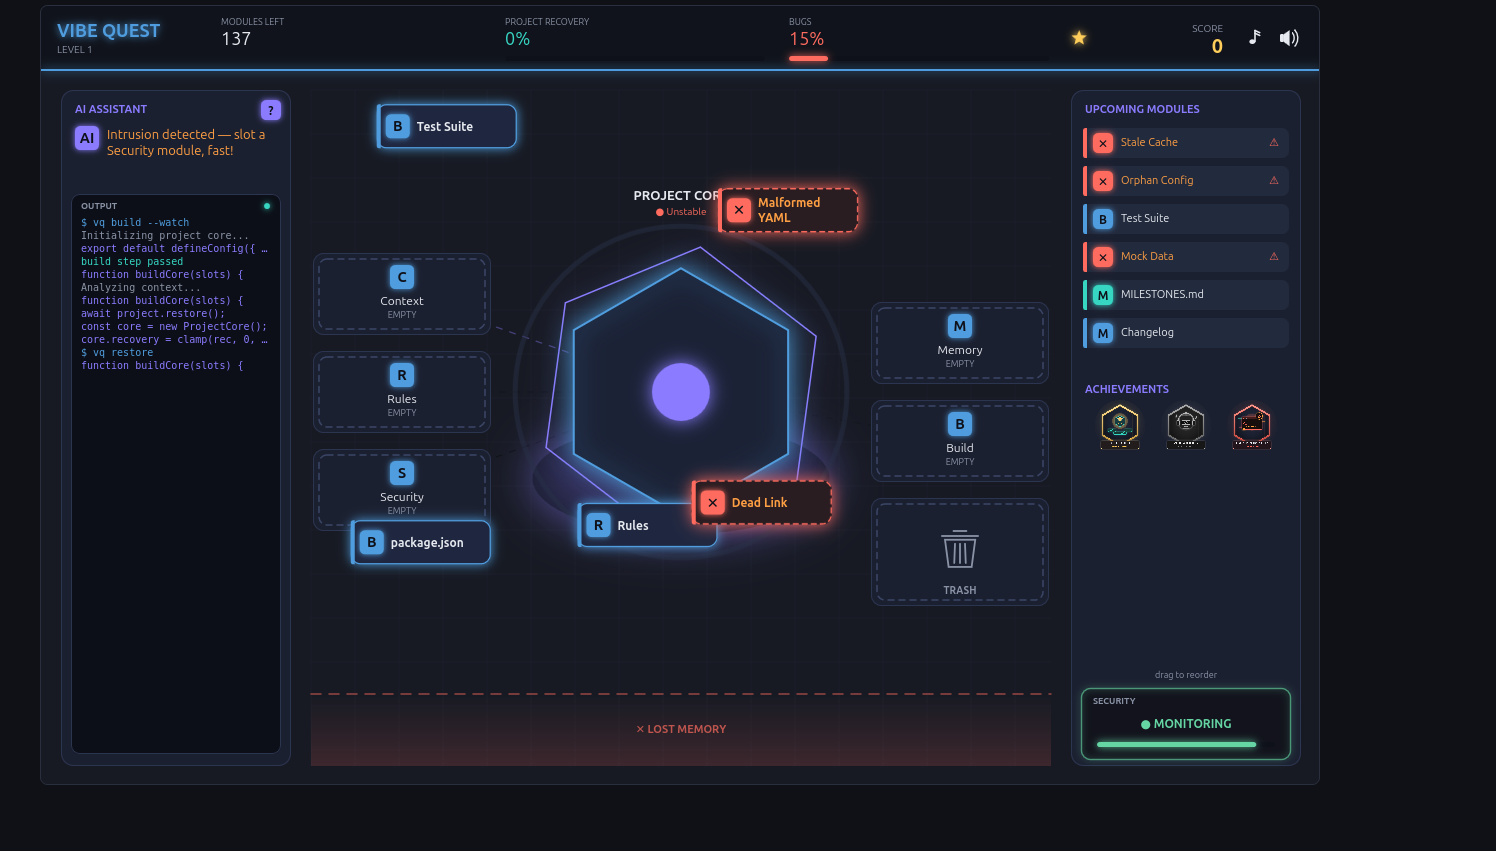Viewport: 1496px width, 851px height.
Task: Click the Malformed YAML label text
Action: coord(789,210)
